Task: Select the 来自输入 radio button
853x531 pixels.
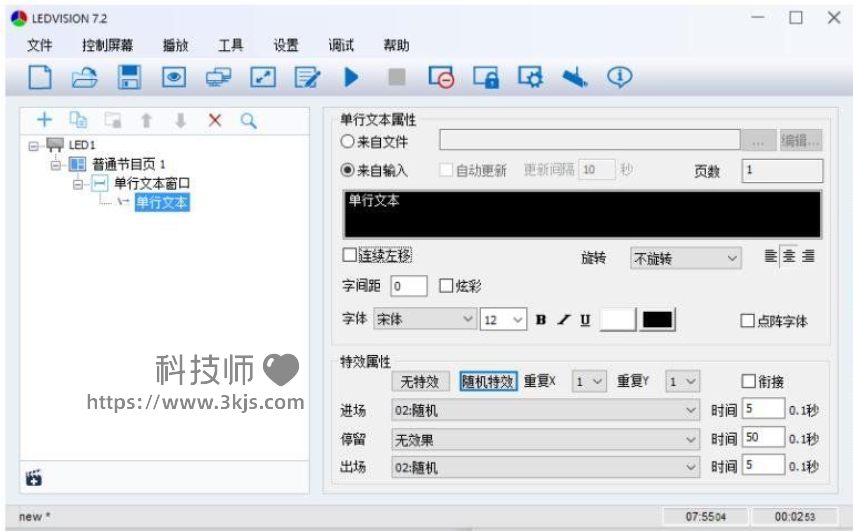Action: click(x=348, y=170)
